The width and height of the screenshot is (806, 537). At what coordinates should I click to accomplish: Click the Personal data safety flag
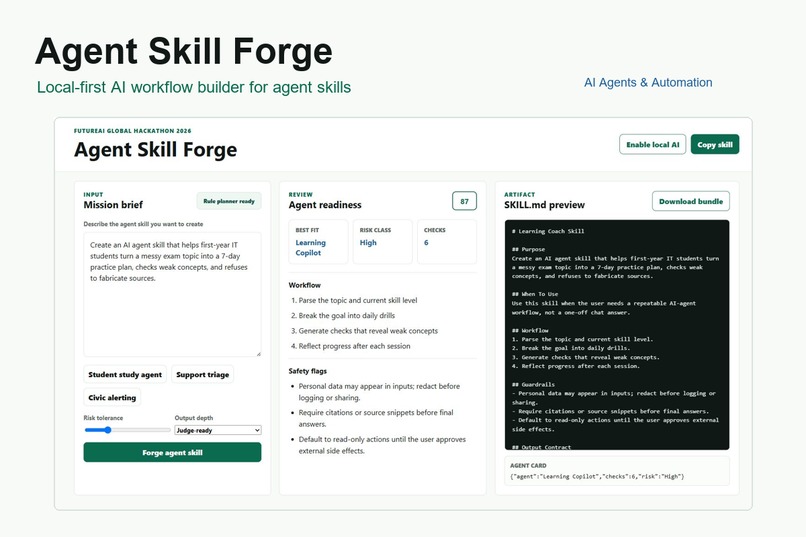point(379,392)
